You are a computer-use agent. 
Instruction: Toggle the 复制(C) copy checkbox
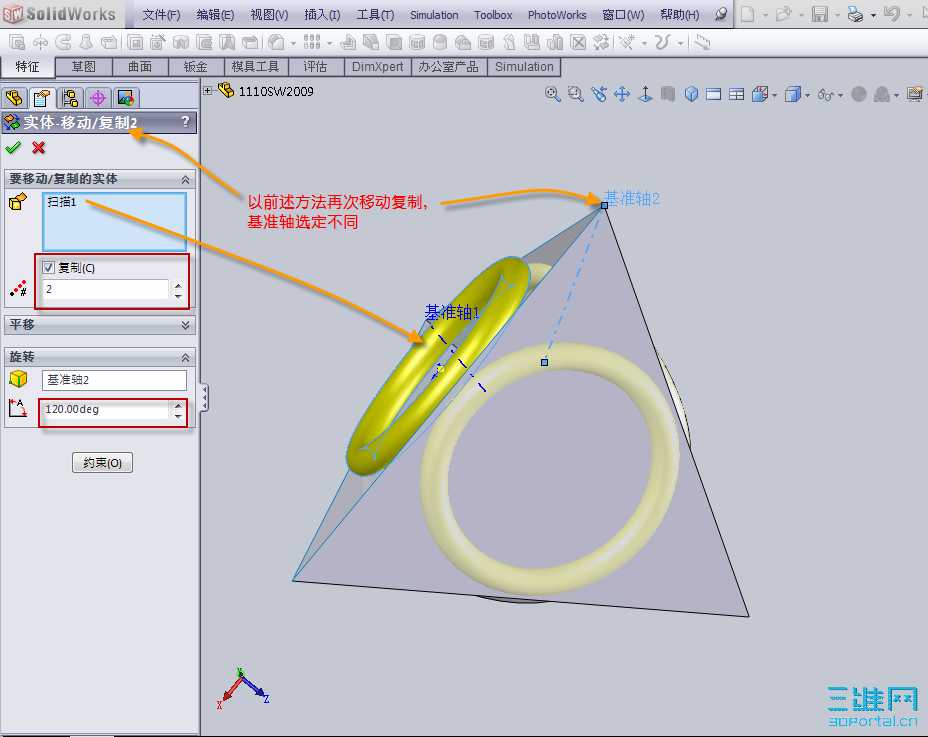tap(49, 268)
